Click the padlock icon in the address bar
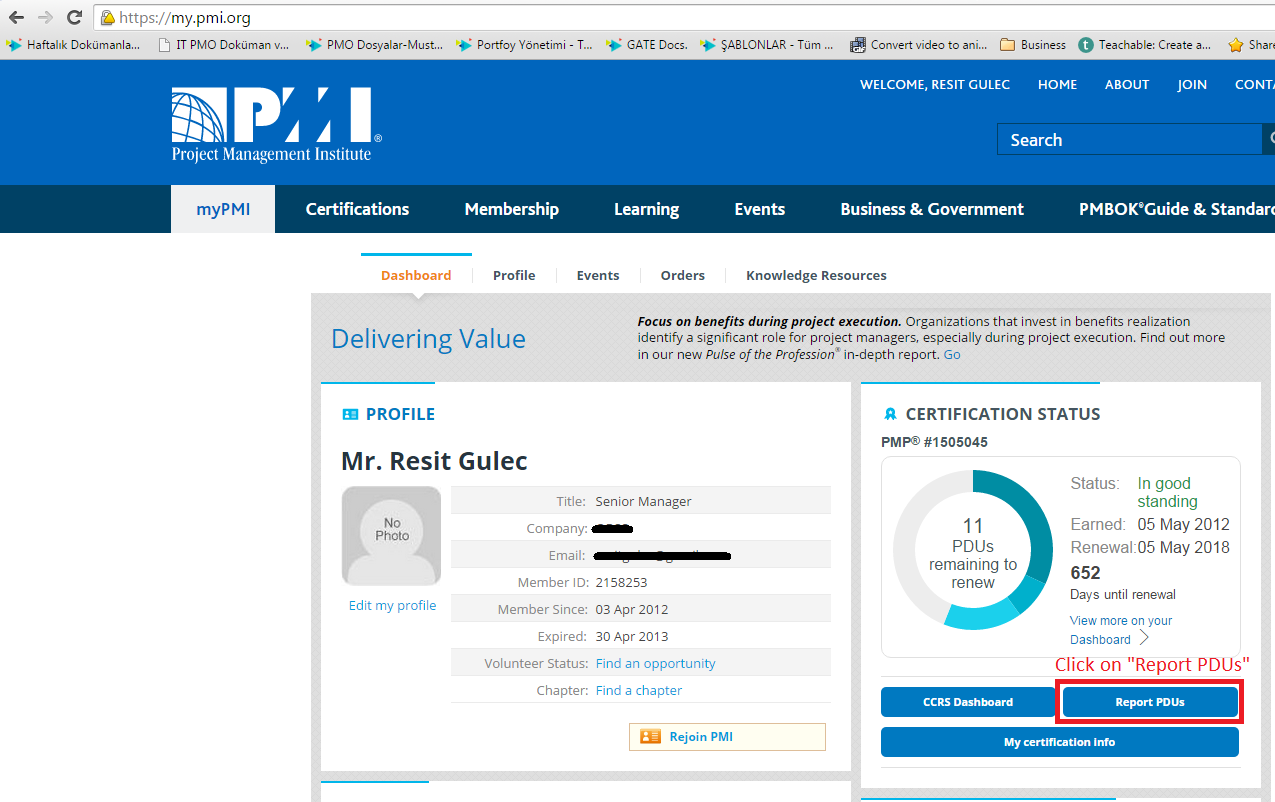 (107, 18)
